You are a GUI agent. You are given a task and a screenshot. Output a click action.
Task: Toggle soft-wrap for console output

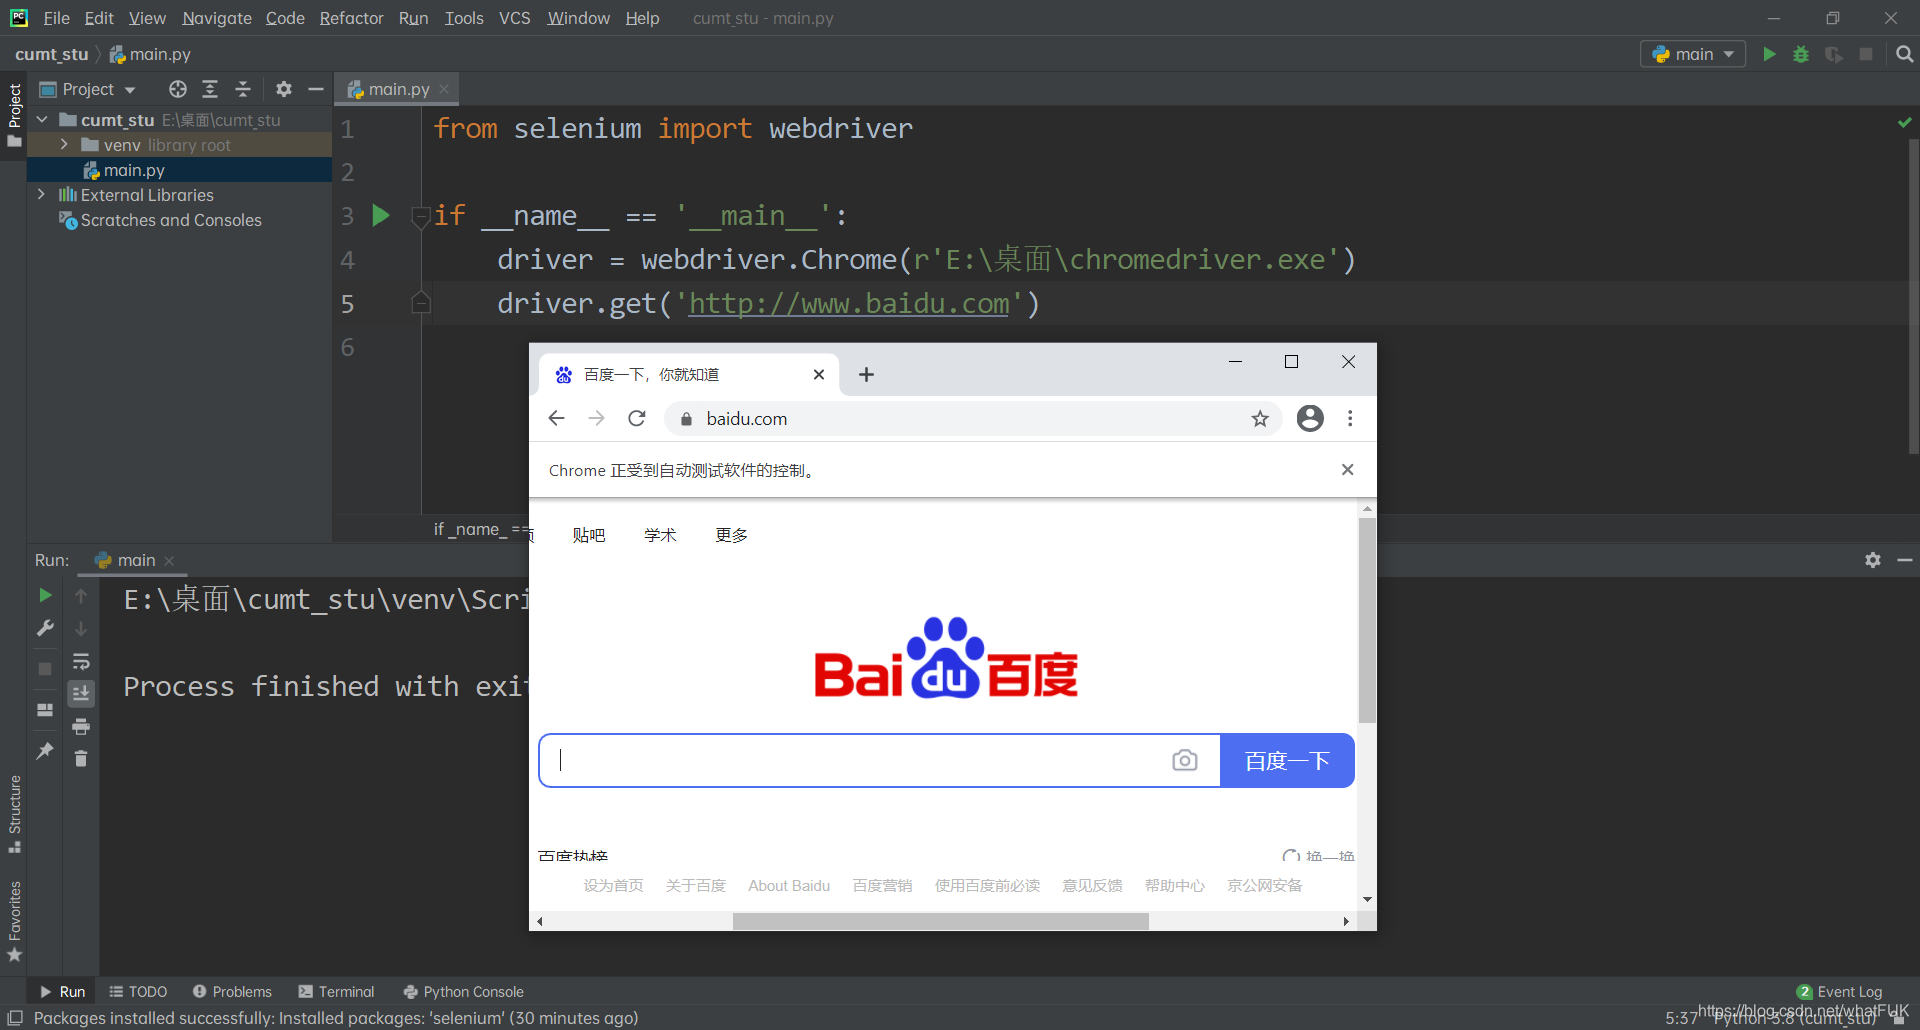[x=81, y=661]
